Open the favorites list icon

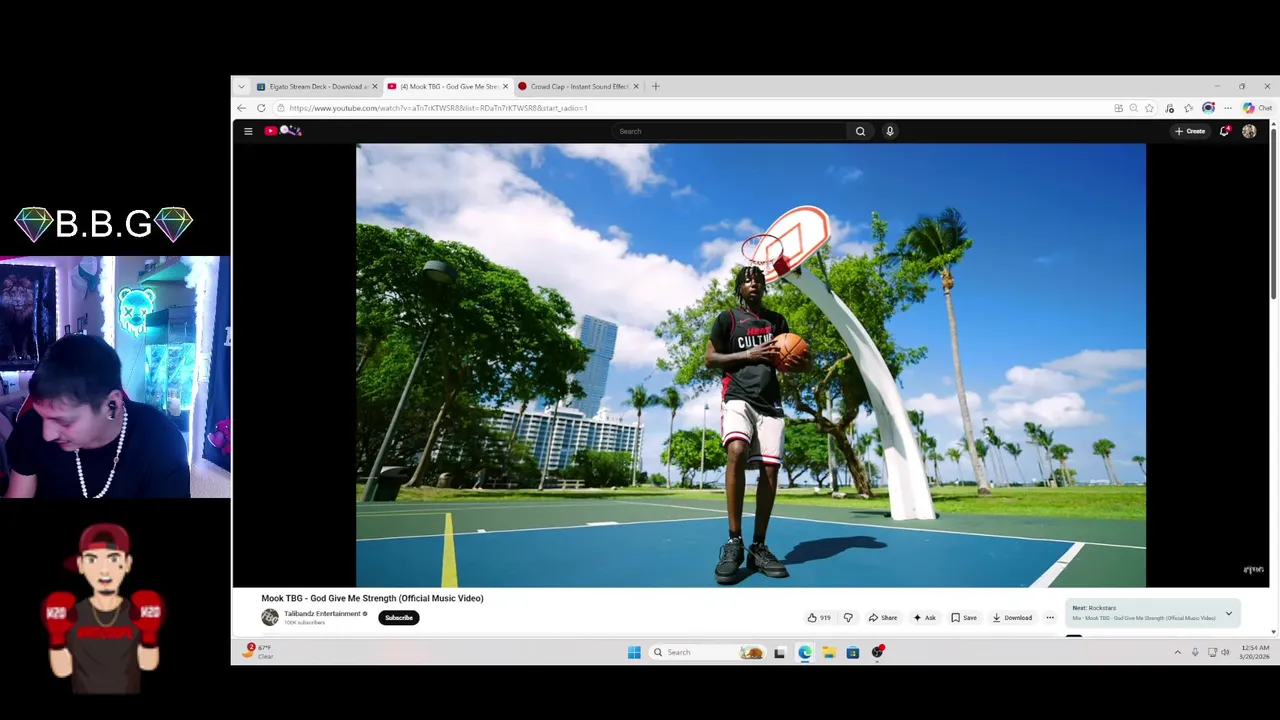[x=1189, y=108]
